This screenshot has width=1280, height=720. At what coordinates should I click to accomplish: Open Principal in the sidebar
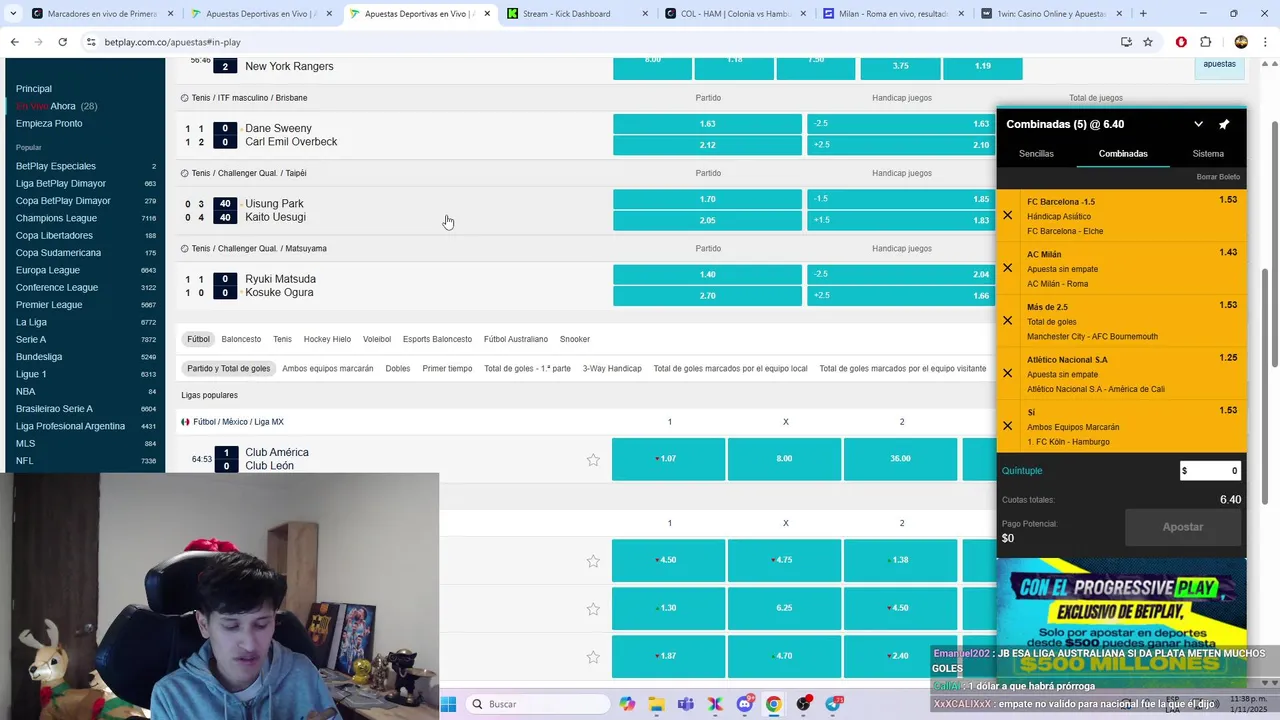coord(34,89)
